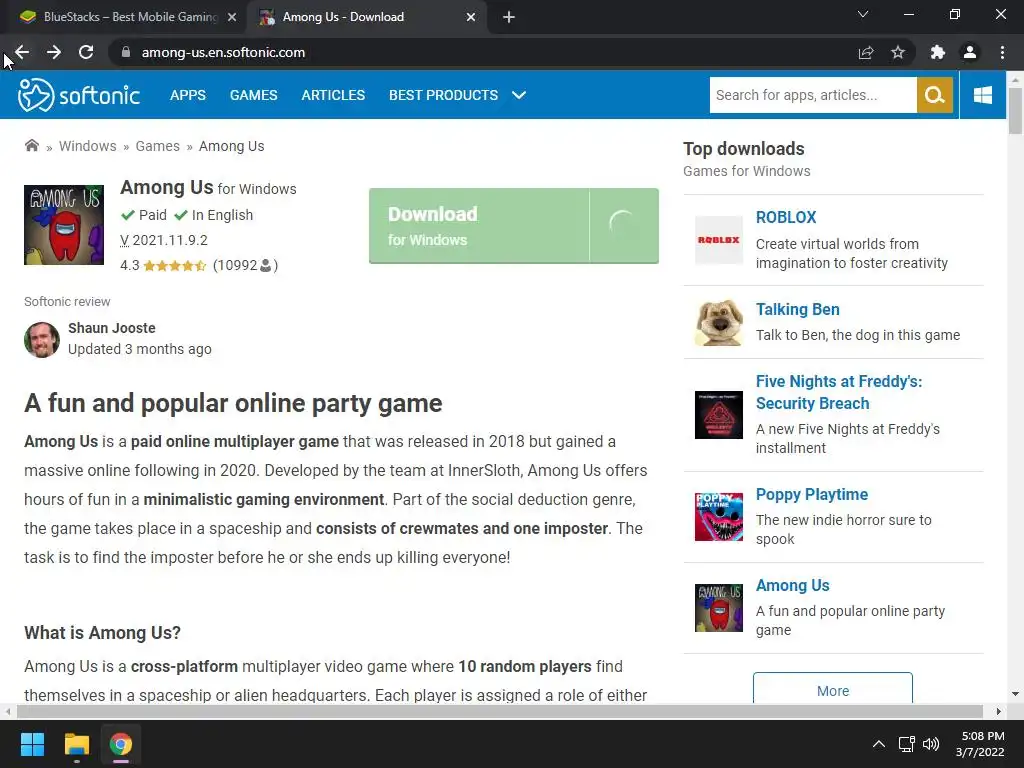The height and width of the screenshot is (768, 1024).
Task: Open the Poppy Playtime thumbnail
Action: [x=718, y=517]
